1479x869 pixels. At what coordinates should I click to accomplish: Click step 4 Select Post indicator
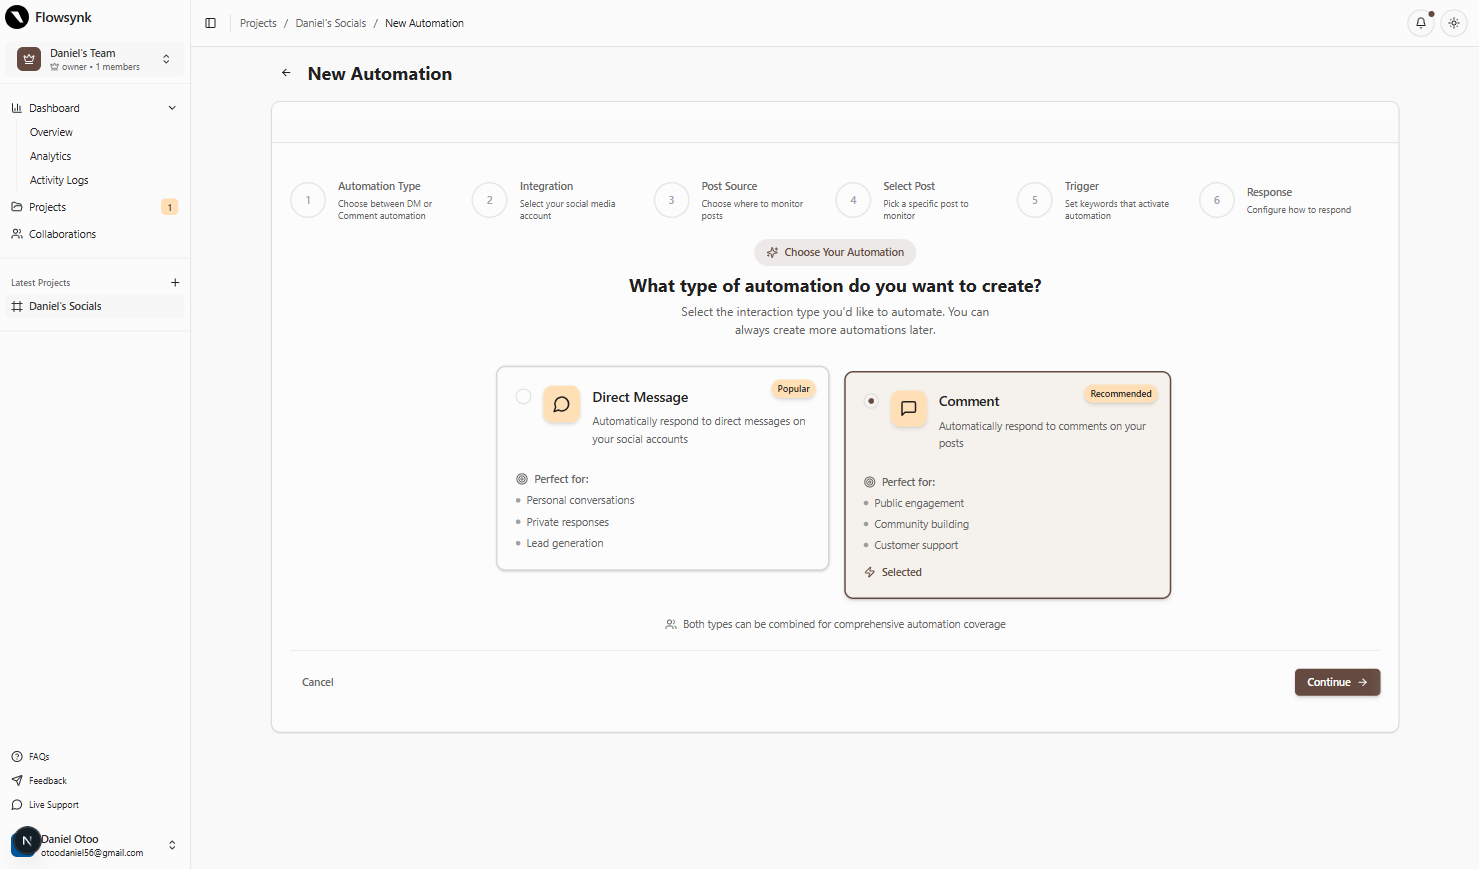[852, 200]
